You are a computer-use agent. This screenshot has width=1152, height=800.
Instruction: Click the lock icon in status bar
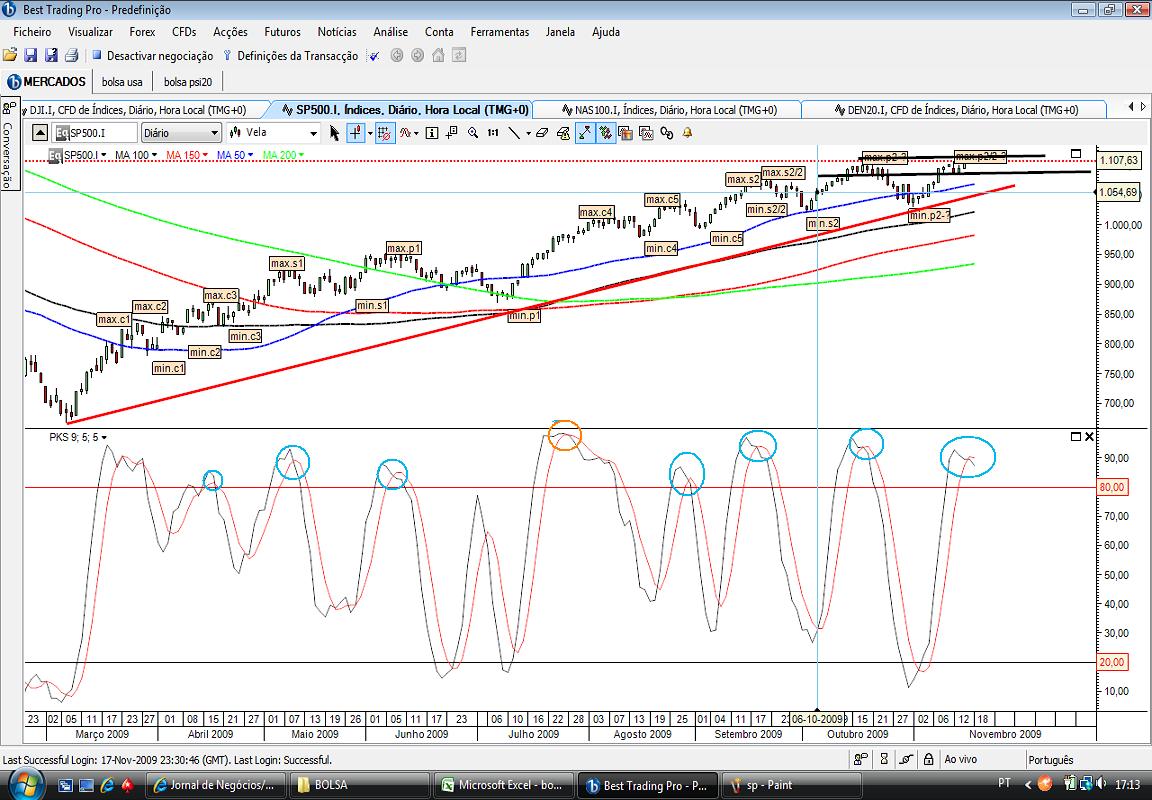pyautogui.click(x=929, y=759)
